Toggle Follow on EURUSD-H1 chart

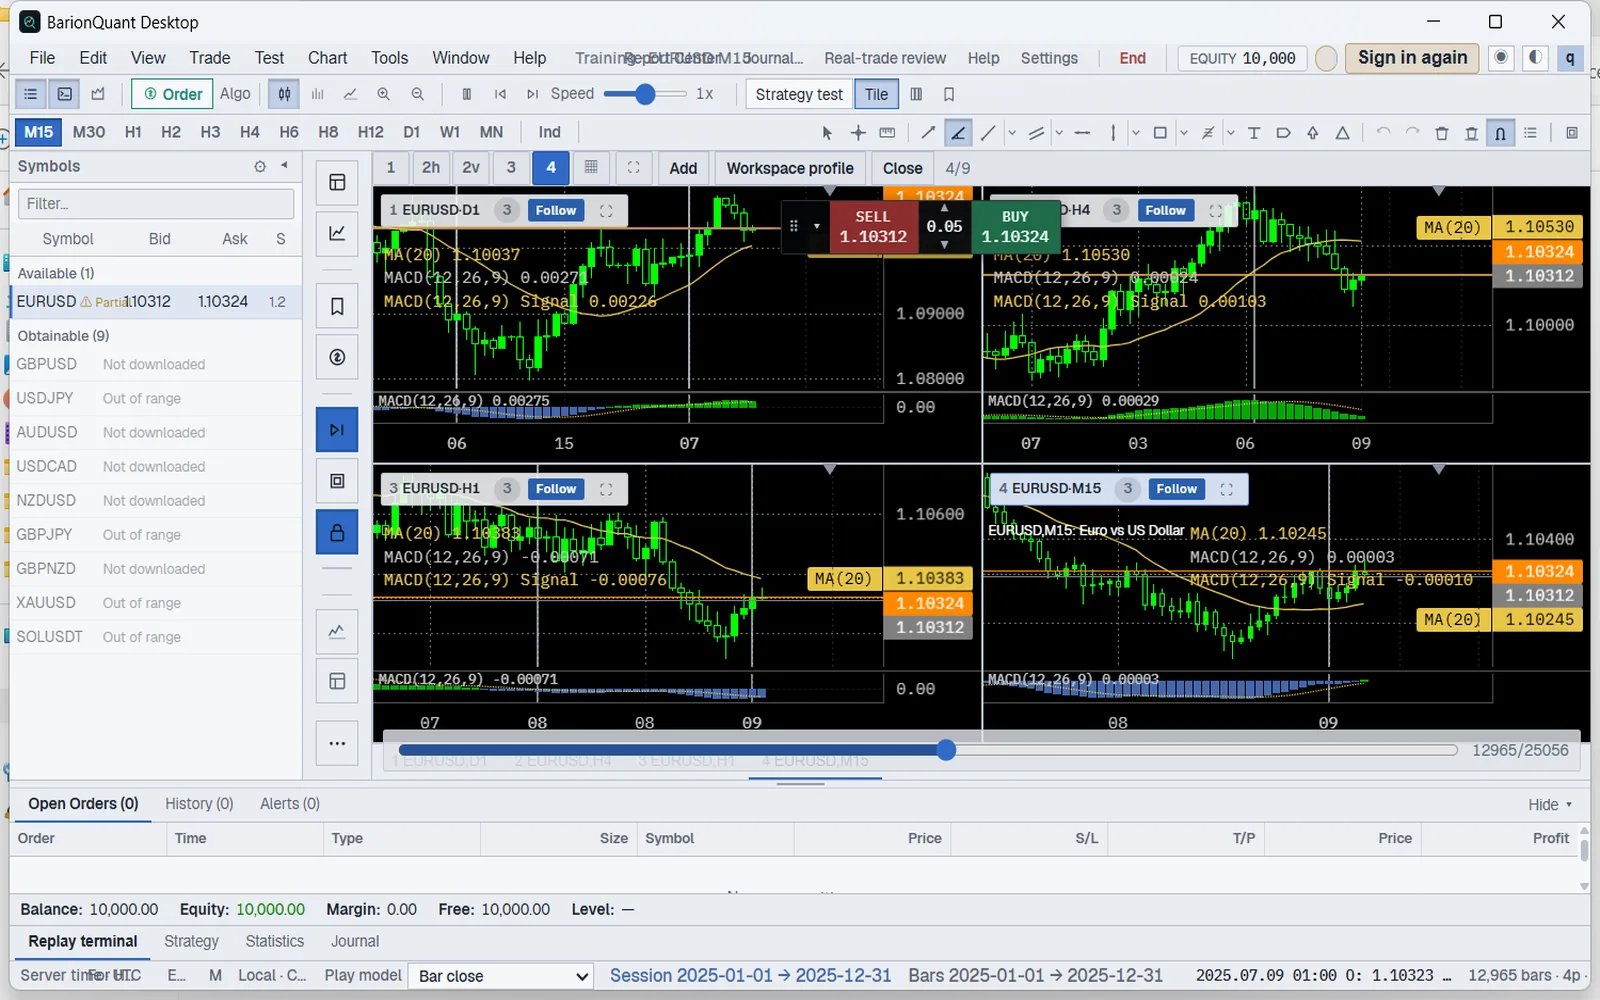(556, 489)
